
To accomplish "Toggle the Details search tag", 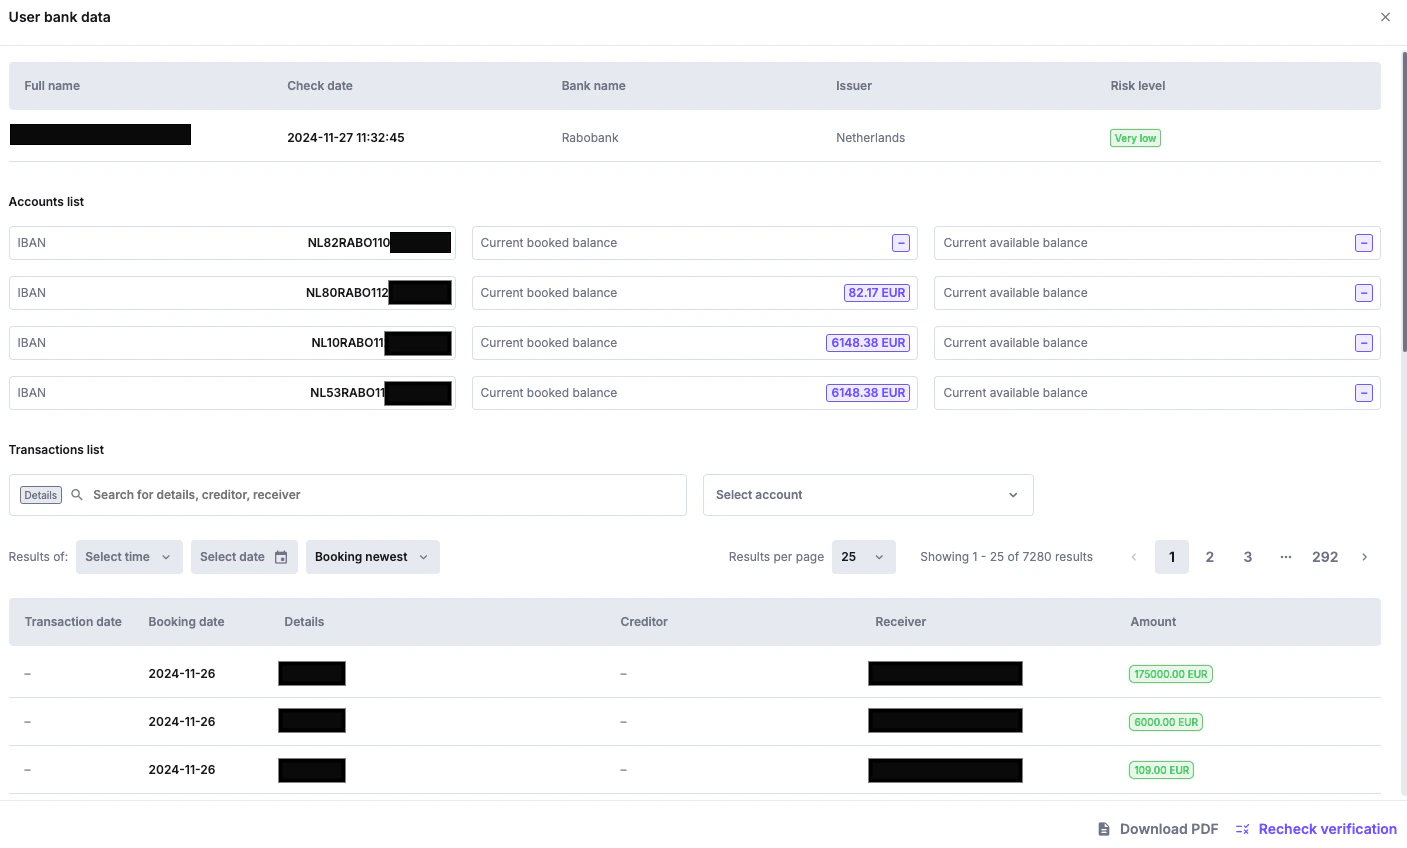I will pos(41,495).
